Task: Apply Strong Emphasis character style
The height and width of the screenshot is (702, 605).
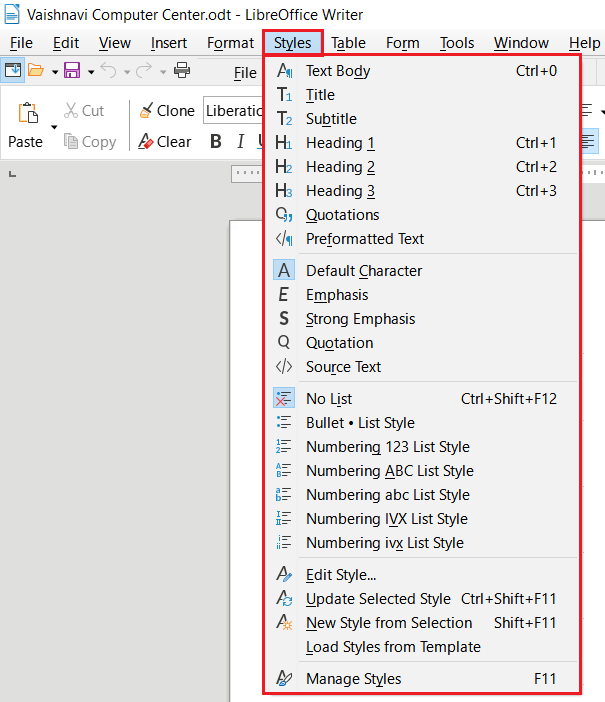Action: pyautogui.click(x=422, y=319)
